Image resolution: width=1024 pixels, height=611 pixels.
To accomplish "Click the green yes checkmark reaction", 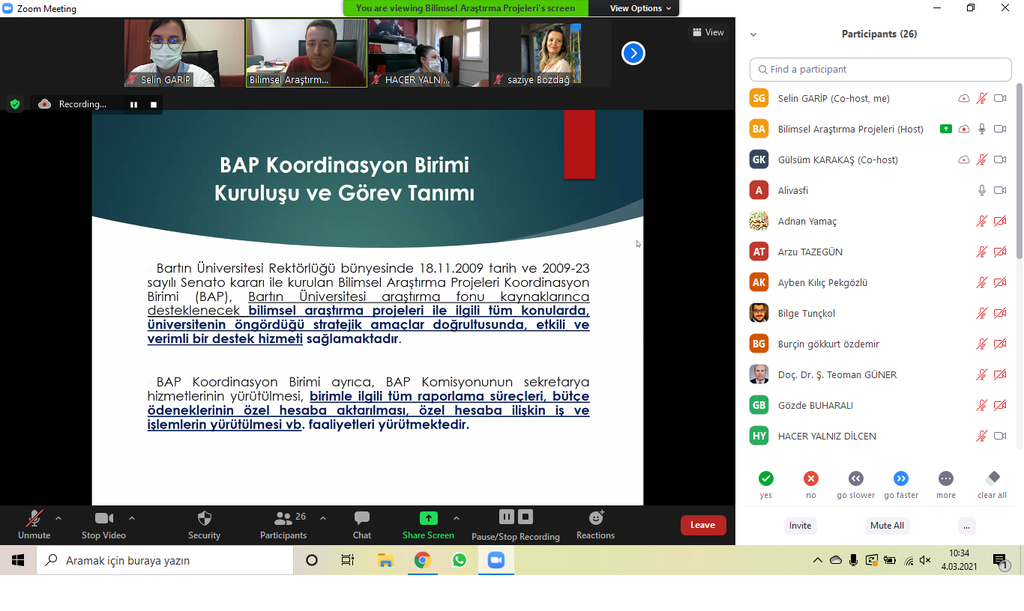I will coord(766,479).
